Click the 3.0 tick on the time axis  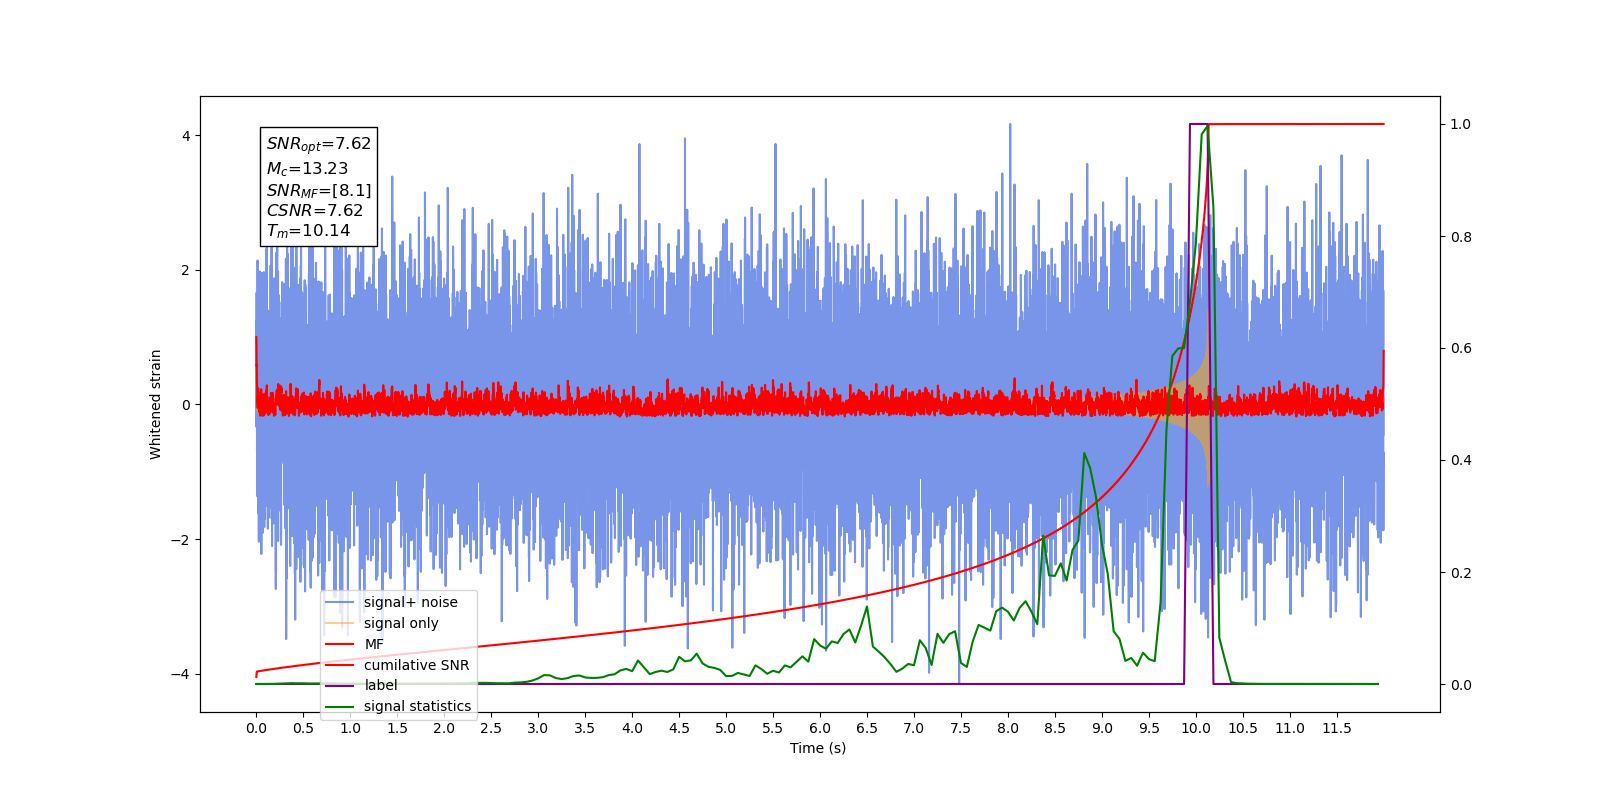[x=538, y=728]
